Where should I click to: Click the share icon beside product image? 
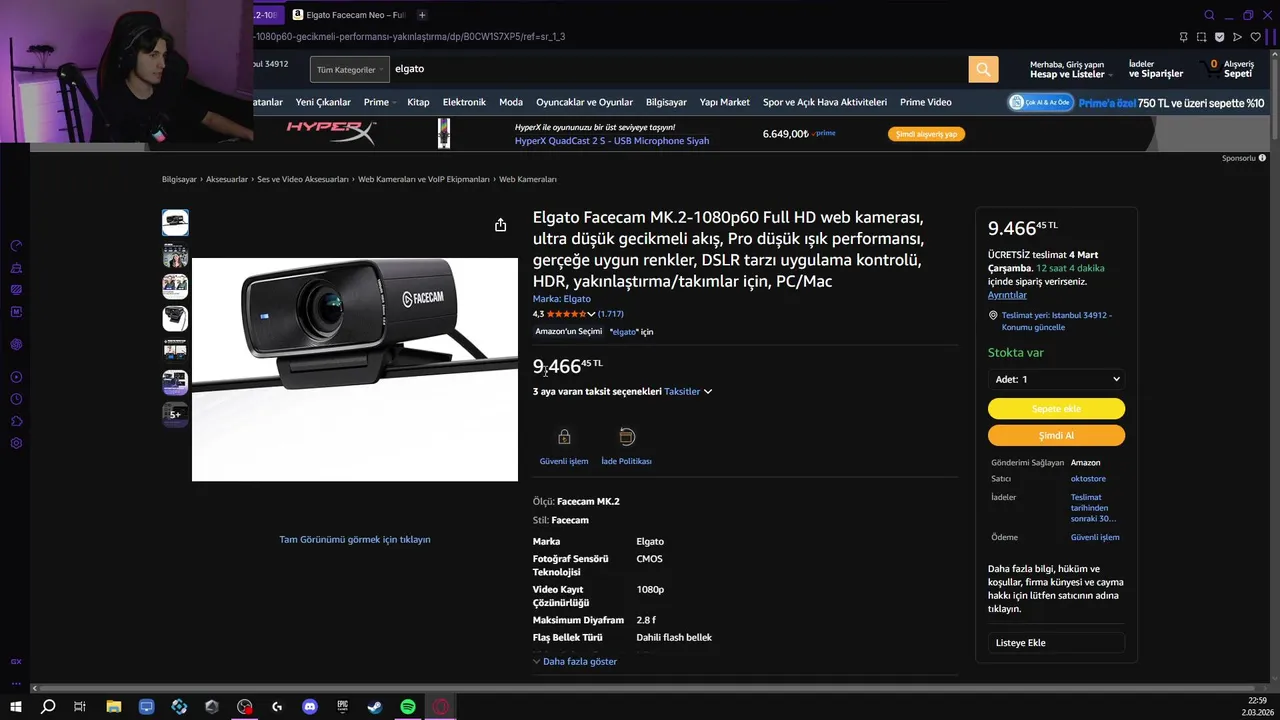500,225
